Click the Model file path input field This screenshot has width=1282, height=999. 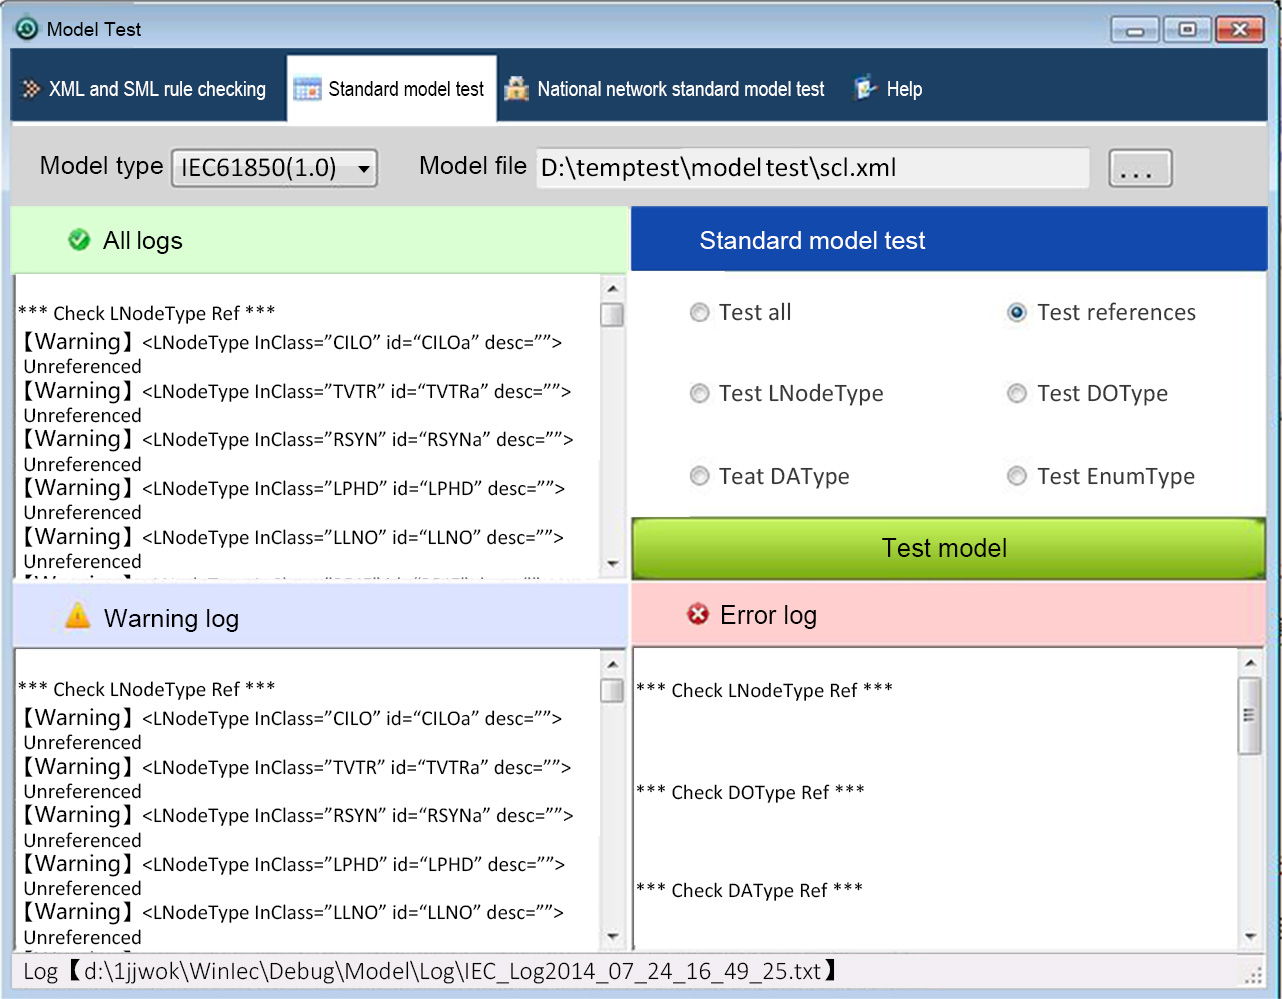coord(812,168)
